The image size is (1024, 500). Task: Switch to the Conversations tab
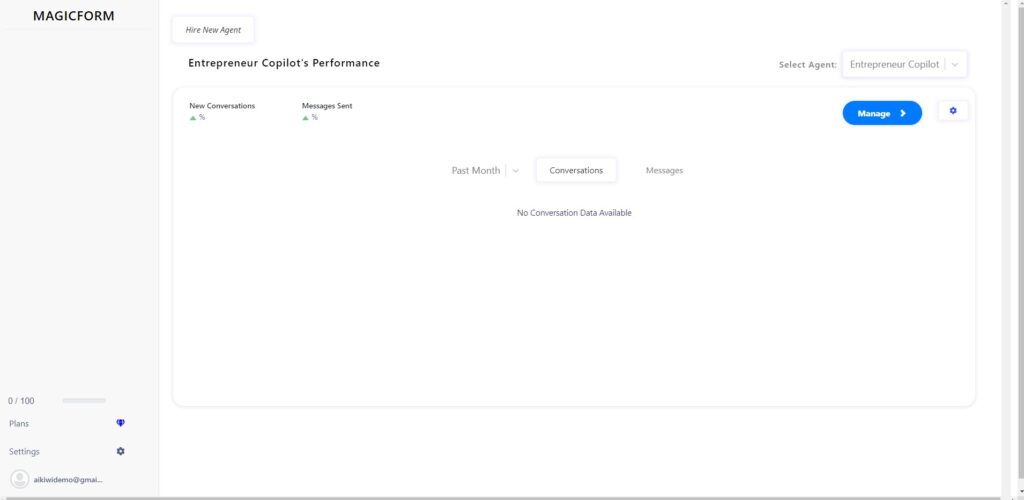pos(576,170)
